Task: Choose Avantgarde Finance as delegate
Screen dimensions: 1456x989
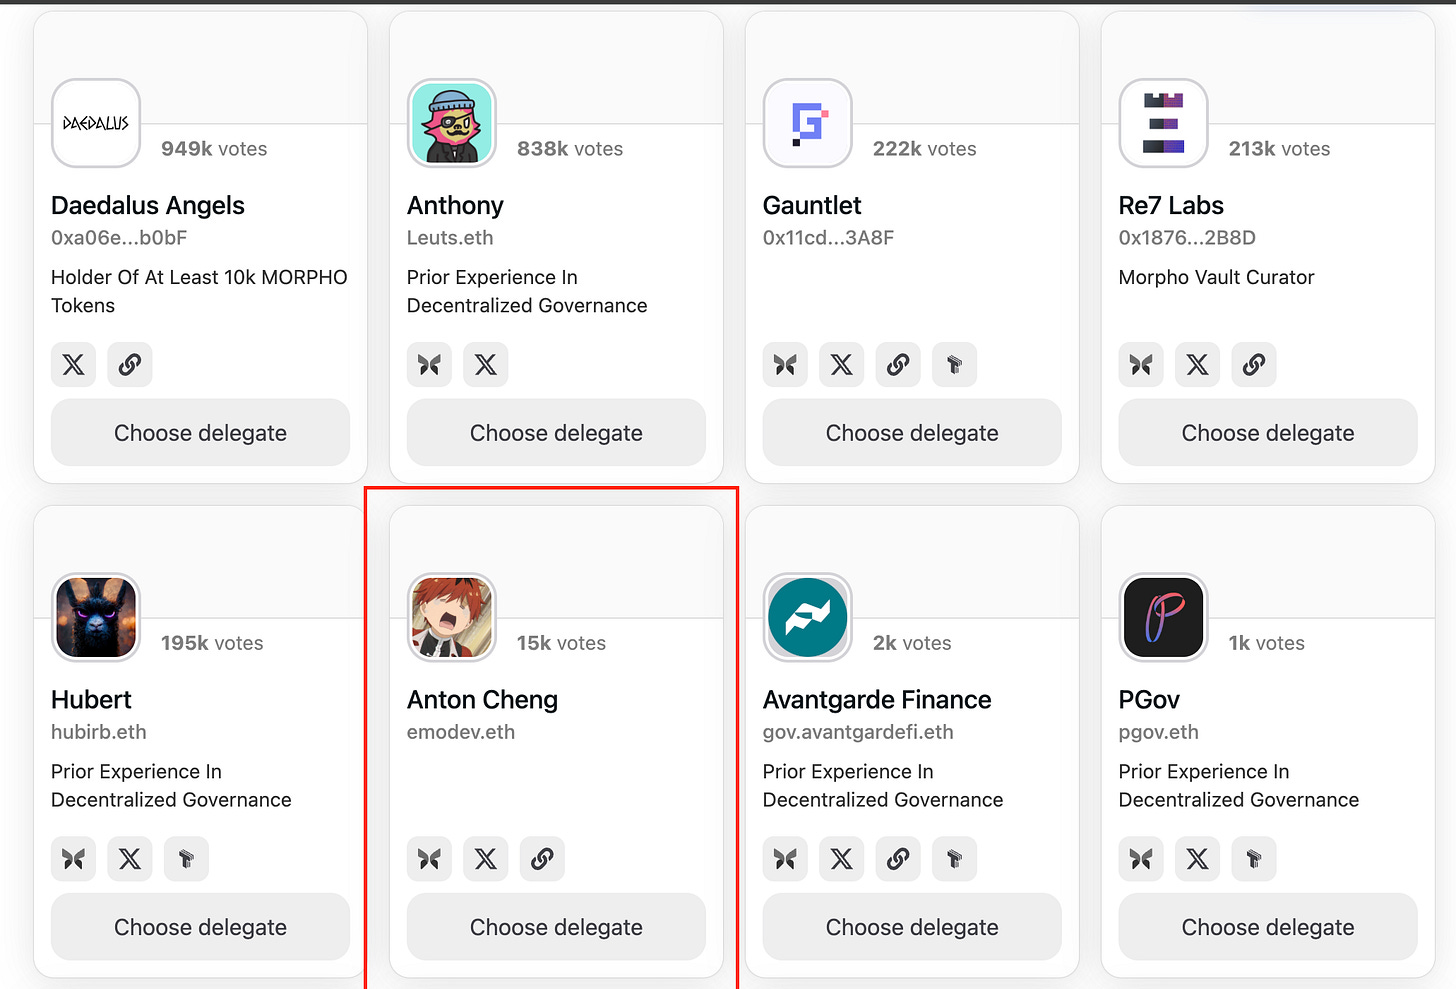Action: [x=912, y=927]
